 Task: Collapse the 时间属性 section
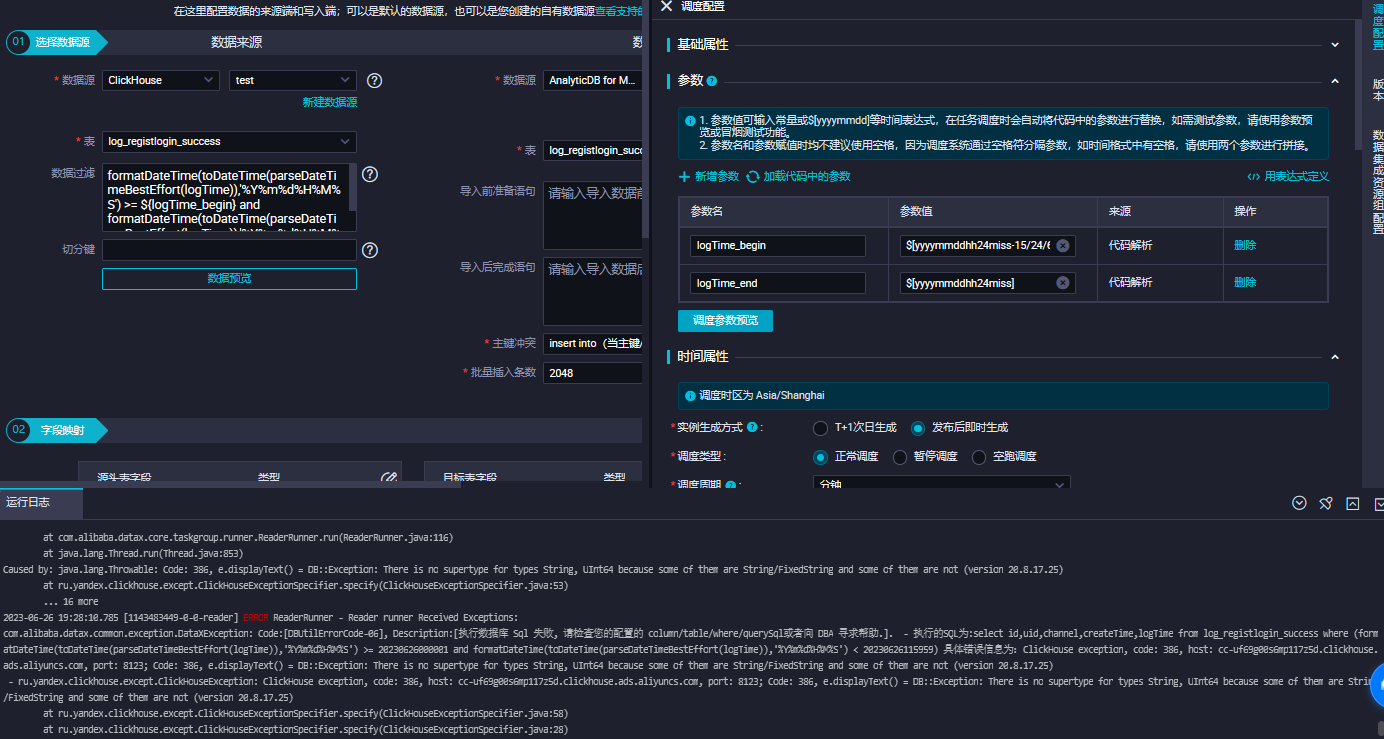(1335, 357)
